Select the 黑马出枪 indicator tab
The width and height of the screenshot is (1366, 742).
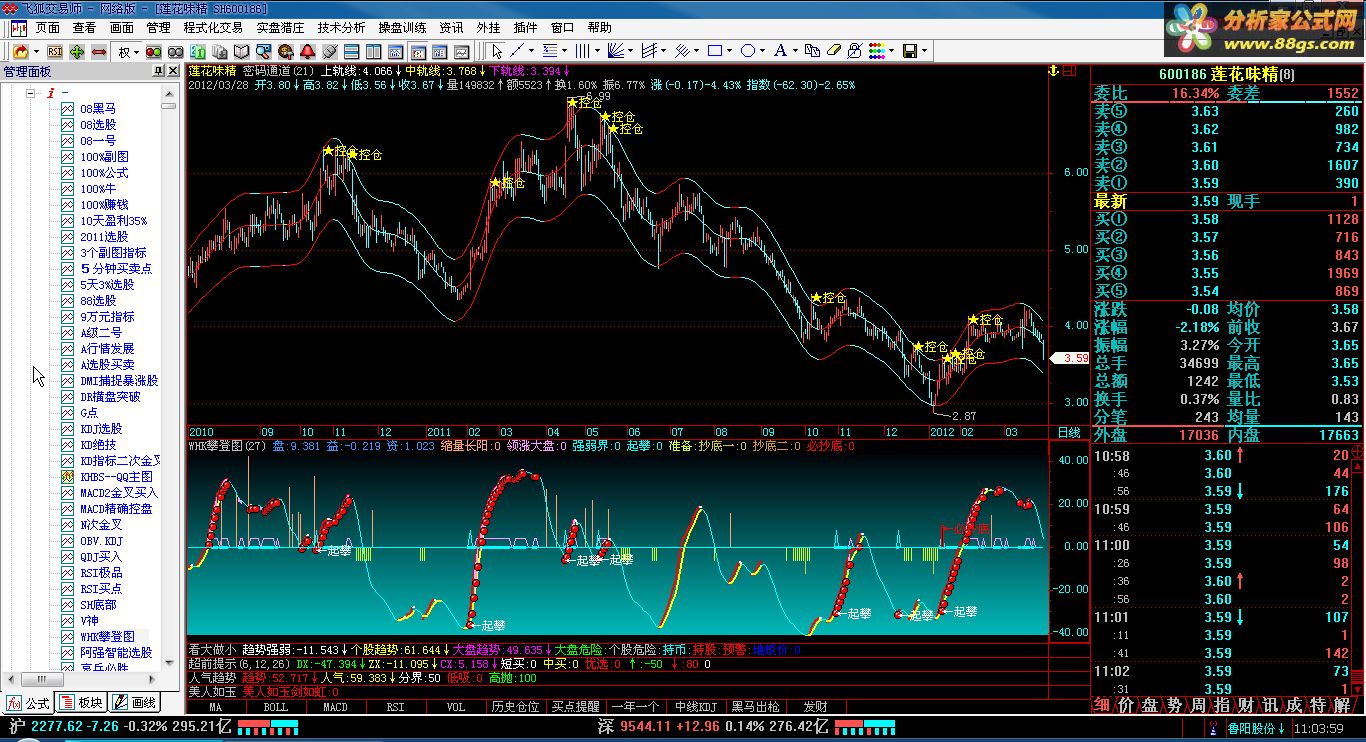tap(754, 707)
